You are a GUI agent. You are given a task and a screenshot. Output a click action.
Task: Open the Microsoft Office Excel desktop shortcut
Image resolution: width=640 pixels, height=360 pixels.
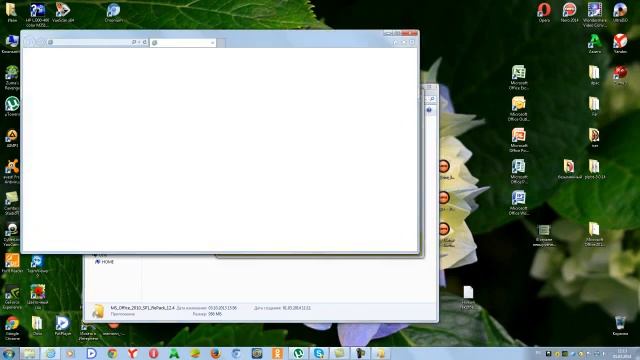[519, 77]
